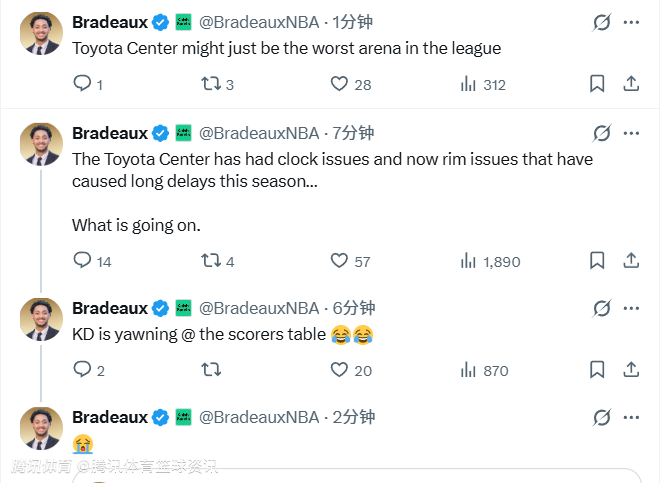Click Grok icon on KD yawning tweet
This screenshot has width=665, height=483.
(x=601, y=308)
